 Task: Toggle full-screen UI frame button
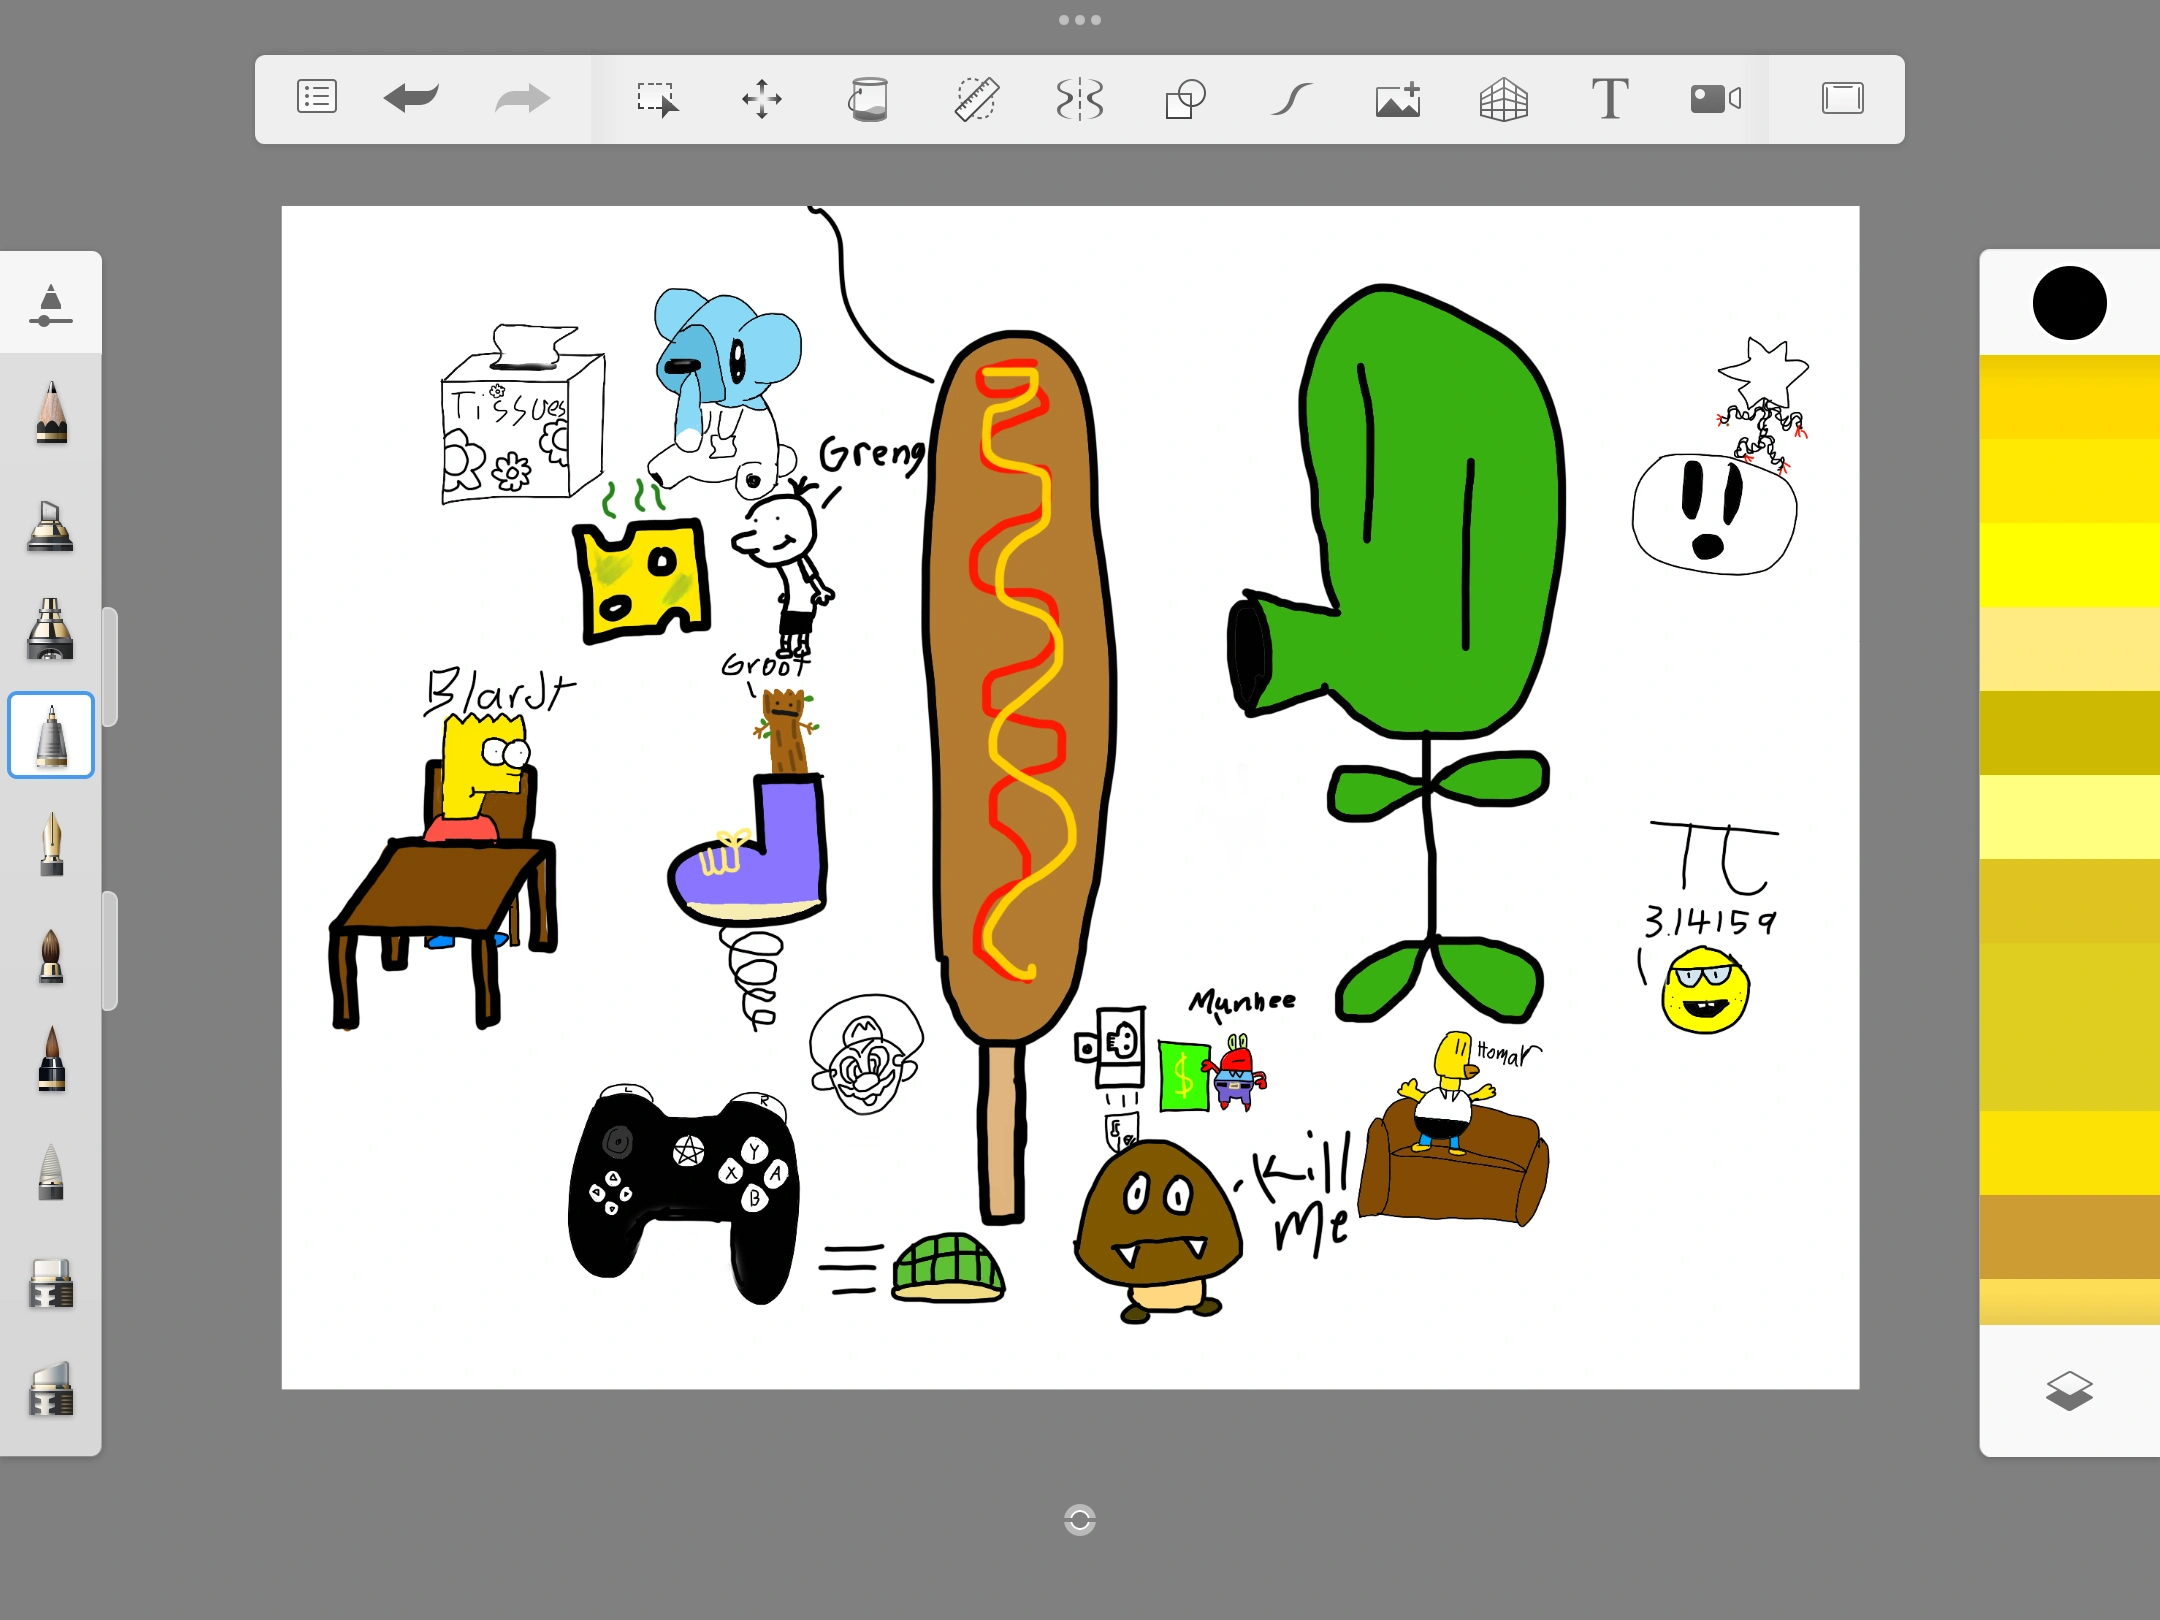tap(1842, 99)
